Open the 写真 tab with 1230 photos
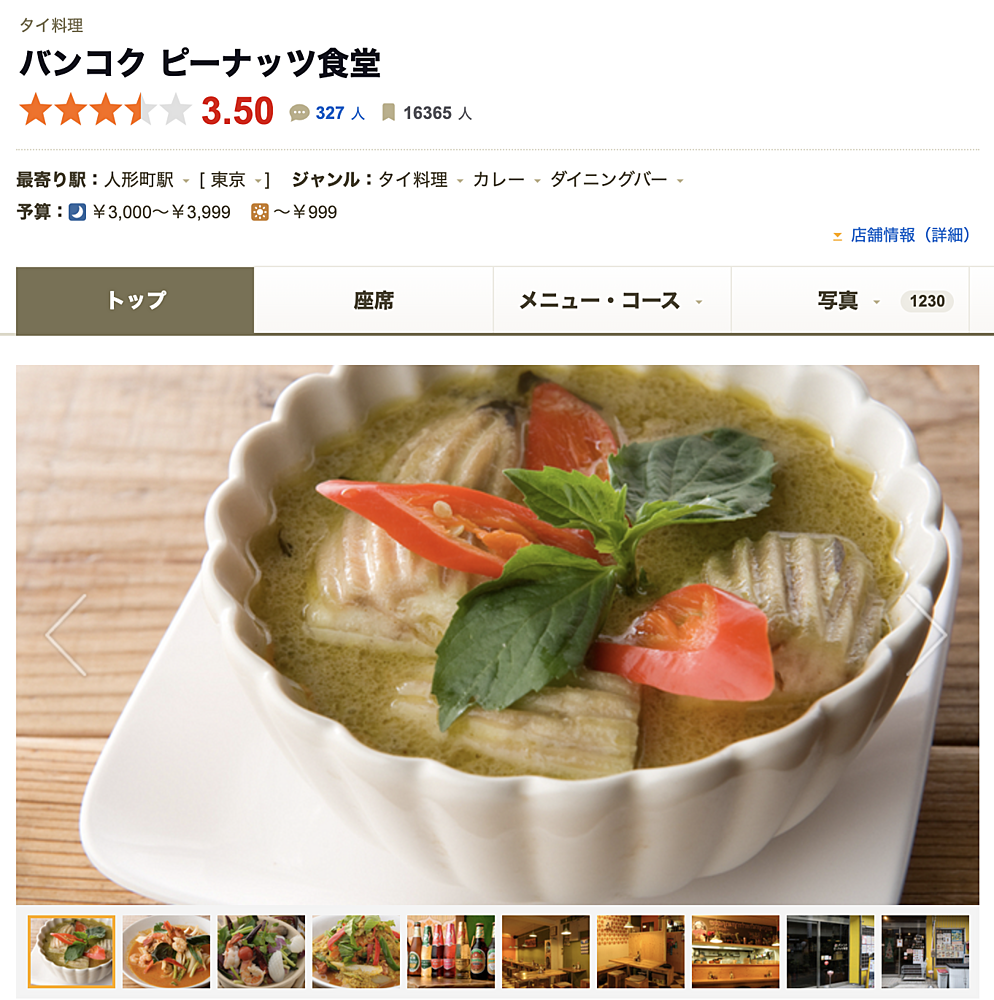Screen dimensions: 994x1000 [850, 300]
